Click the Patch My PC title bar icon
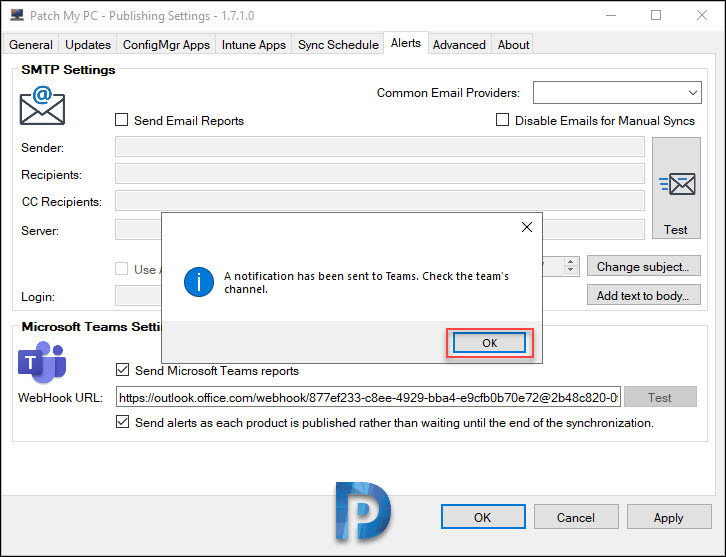This screenshot has width=726, height=557. (x=17, y=15)
